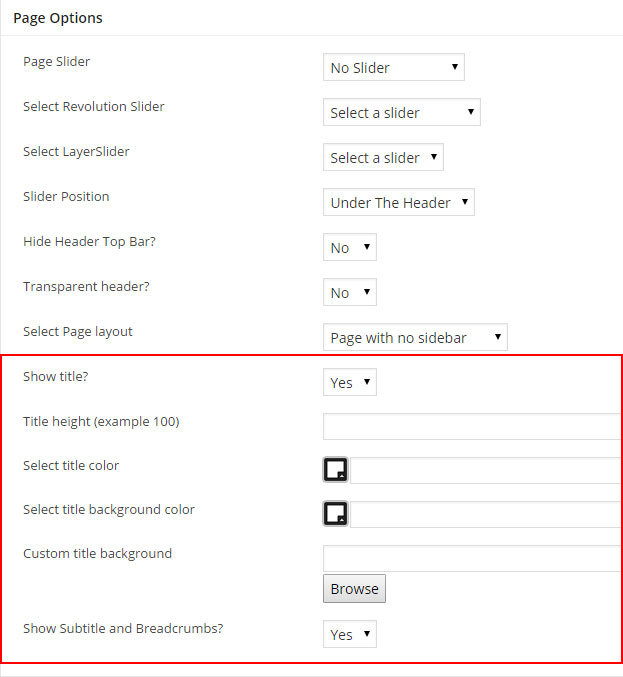Open the Select LayerSlider dropdown

383,158
